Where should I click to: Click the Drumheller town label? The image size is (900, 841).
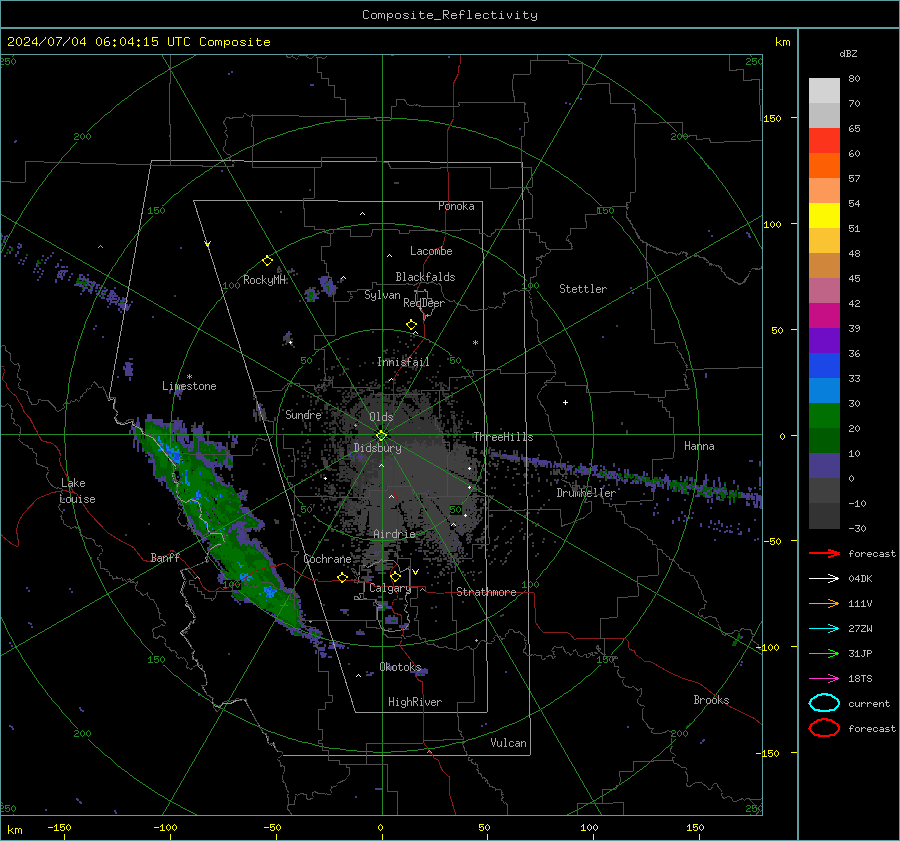586,493
